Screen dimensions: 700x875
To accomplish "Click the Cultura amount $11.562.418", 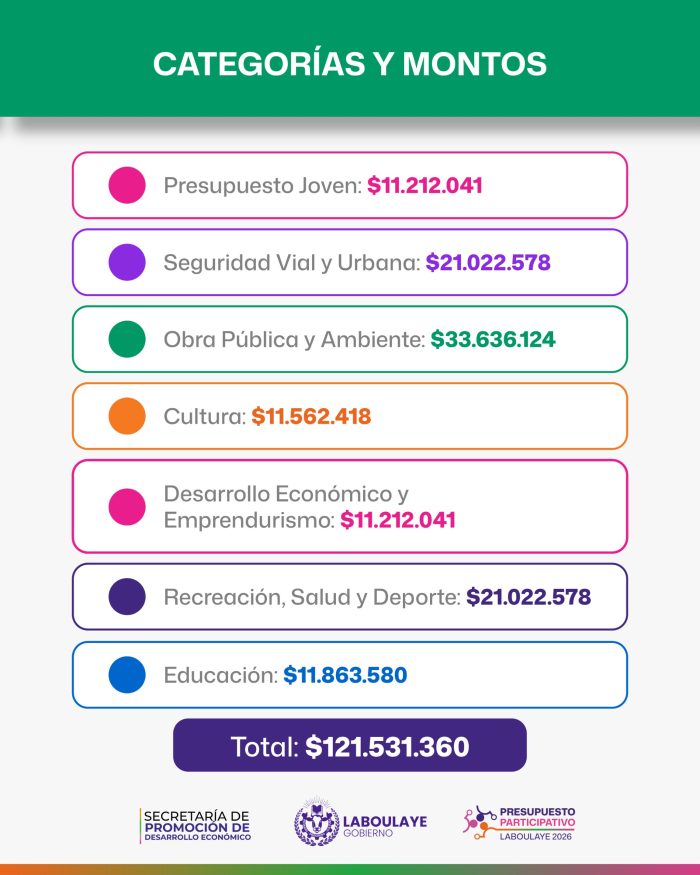I will [311, 416].
